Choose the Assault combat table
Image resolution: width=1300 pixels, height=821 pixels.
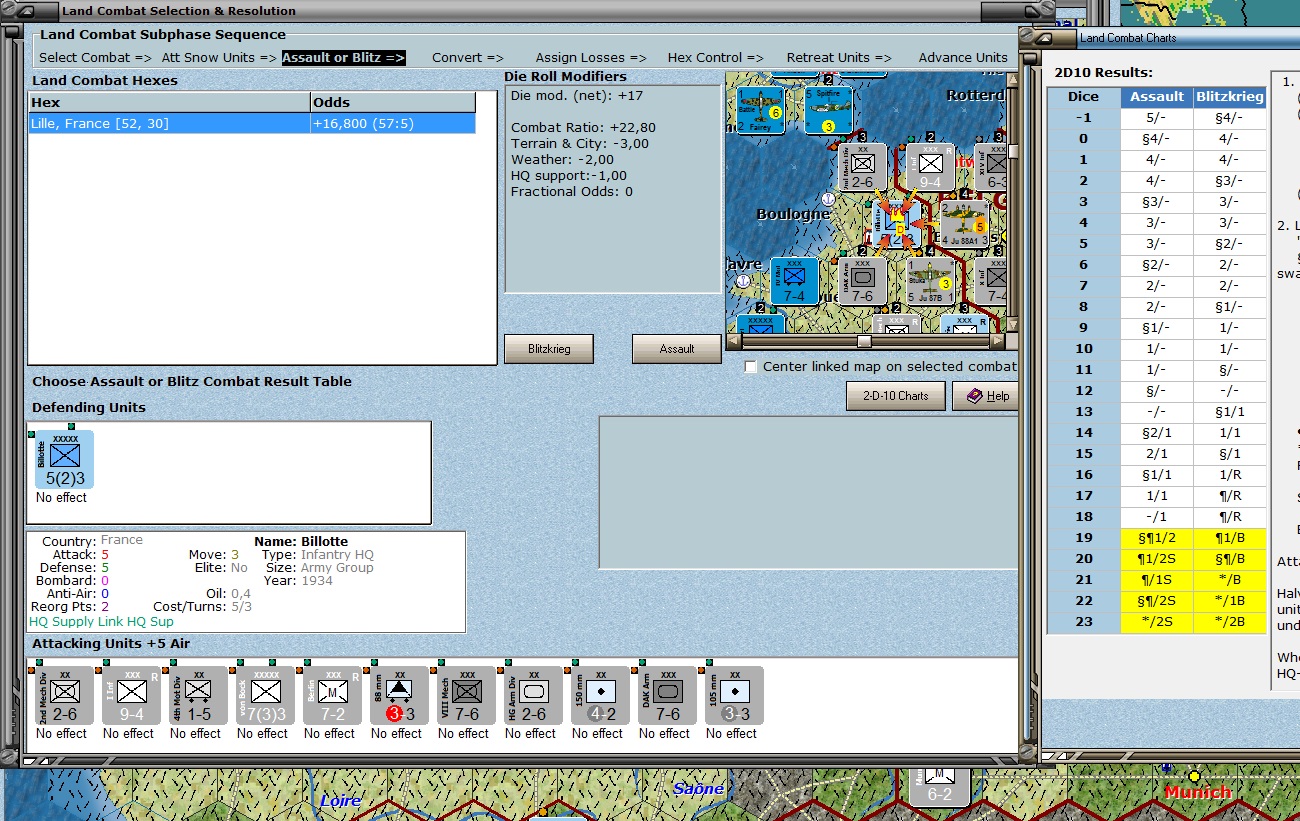pyautogui.click(x=677, y=349)
